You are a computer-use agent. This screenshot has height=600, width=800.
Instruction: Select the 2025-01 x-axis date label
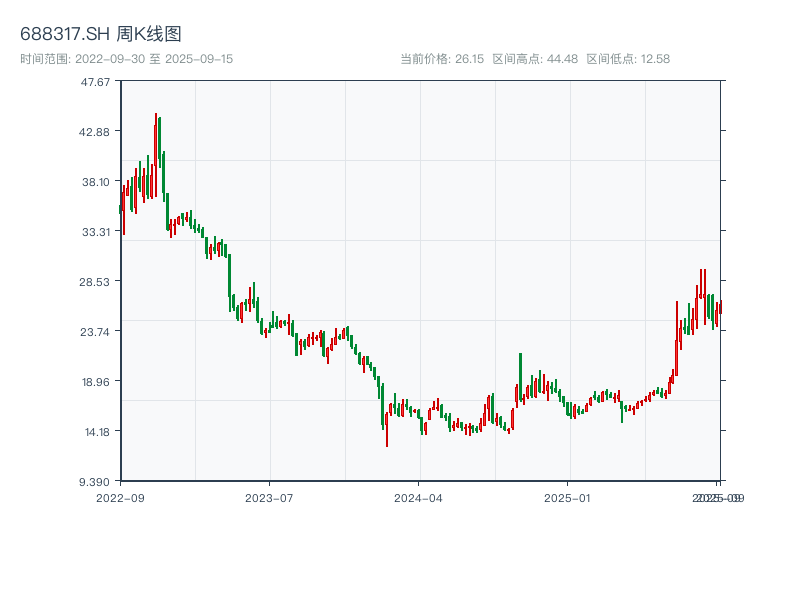pos(569,497)
